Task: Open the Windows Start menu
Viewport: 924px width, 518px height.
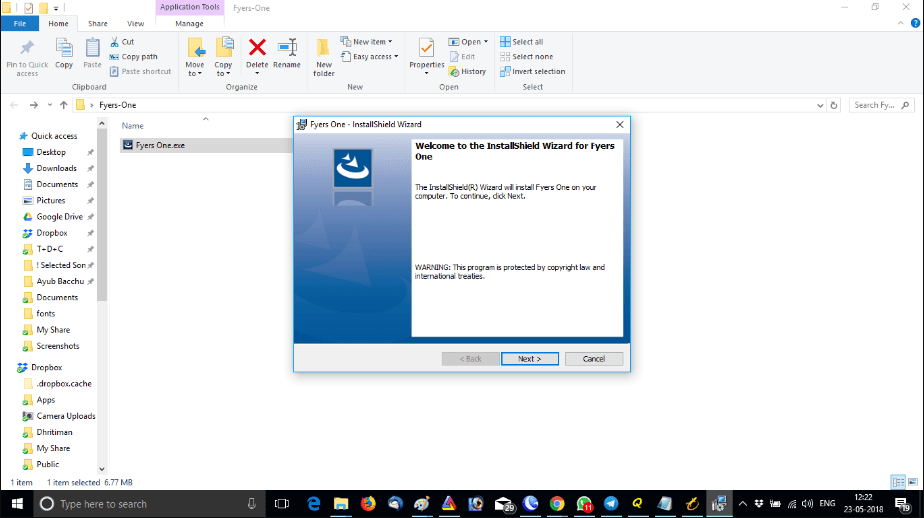Action: pyautogui.click(x=17, y=504)
